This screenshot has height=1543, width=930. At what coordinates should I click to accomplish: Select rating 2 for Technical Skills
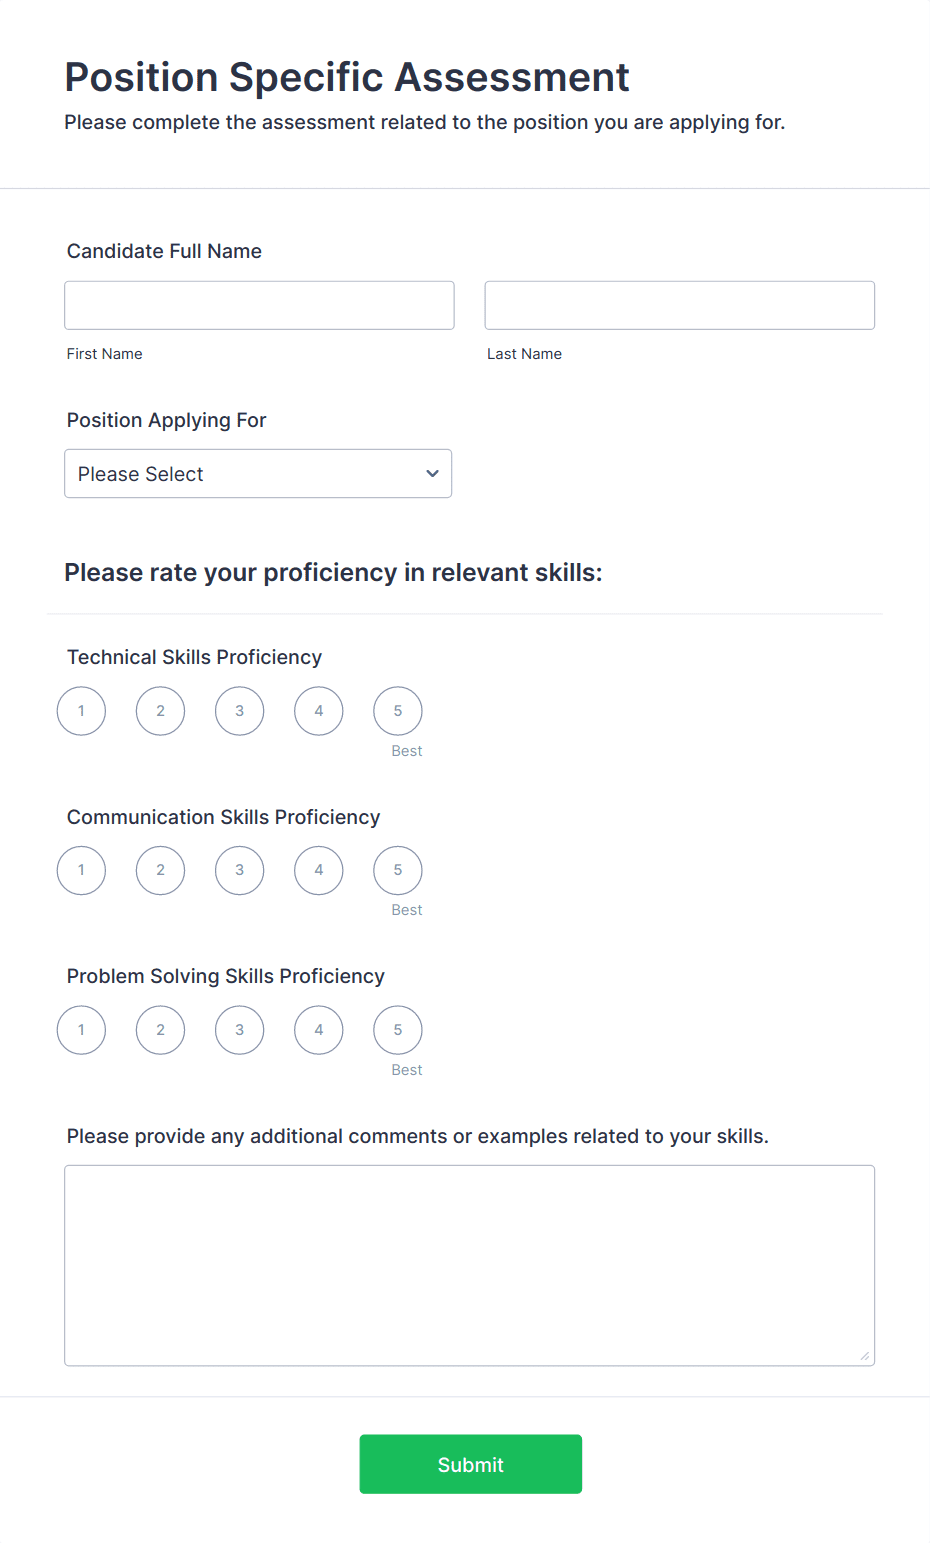click(x=160, y=711)
